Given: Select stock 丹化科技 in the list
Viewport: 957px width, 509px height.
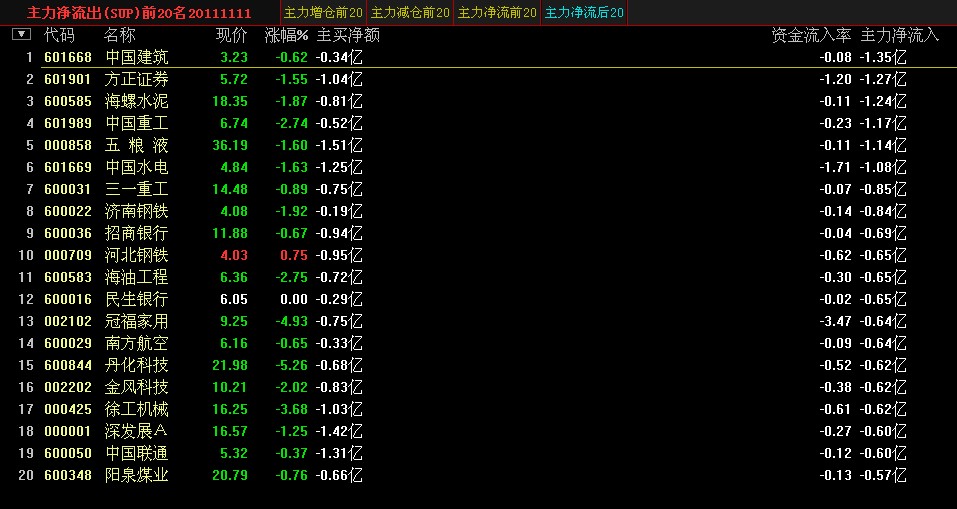Looking at the screenshot, I should (x=137, y=365).
